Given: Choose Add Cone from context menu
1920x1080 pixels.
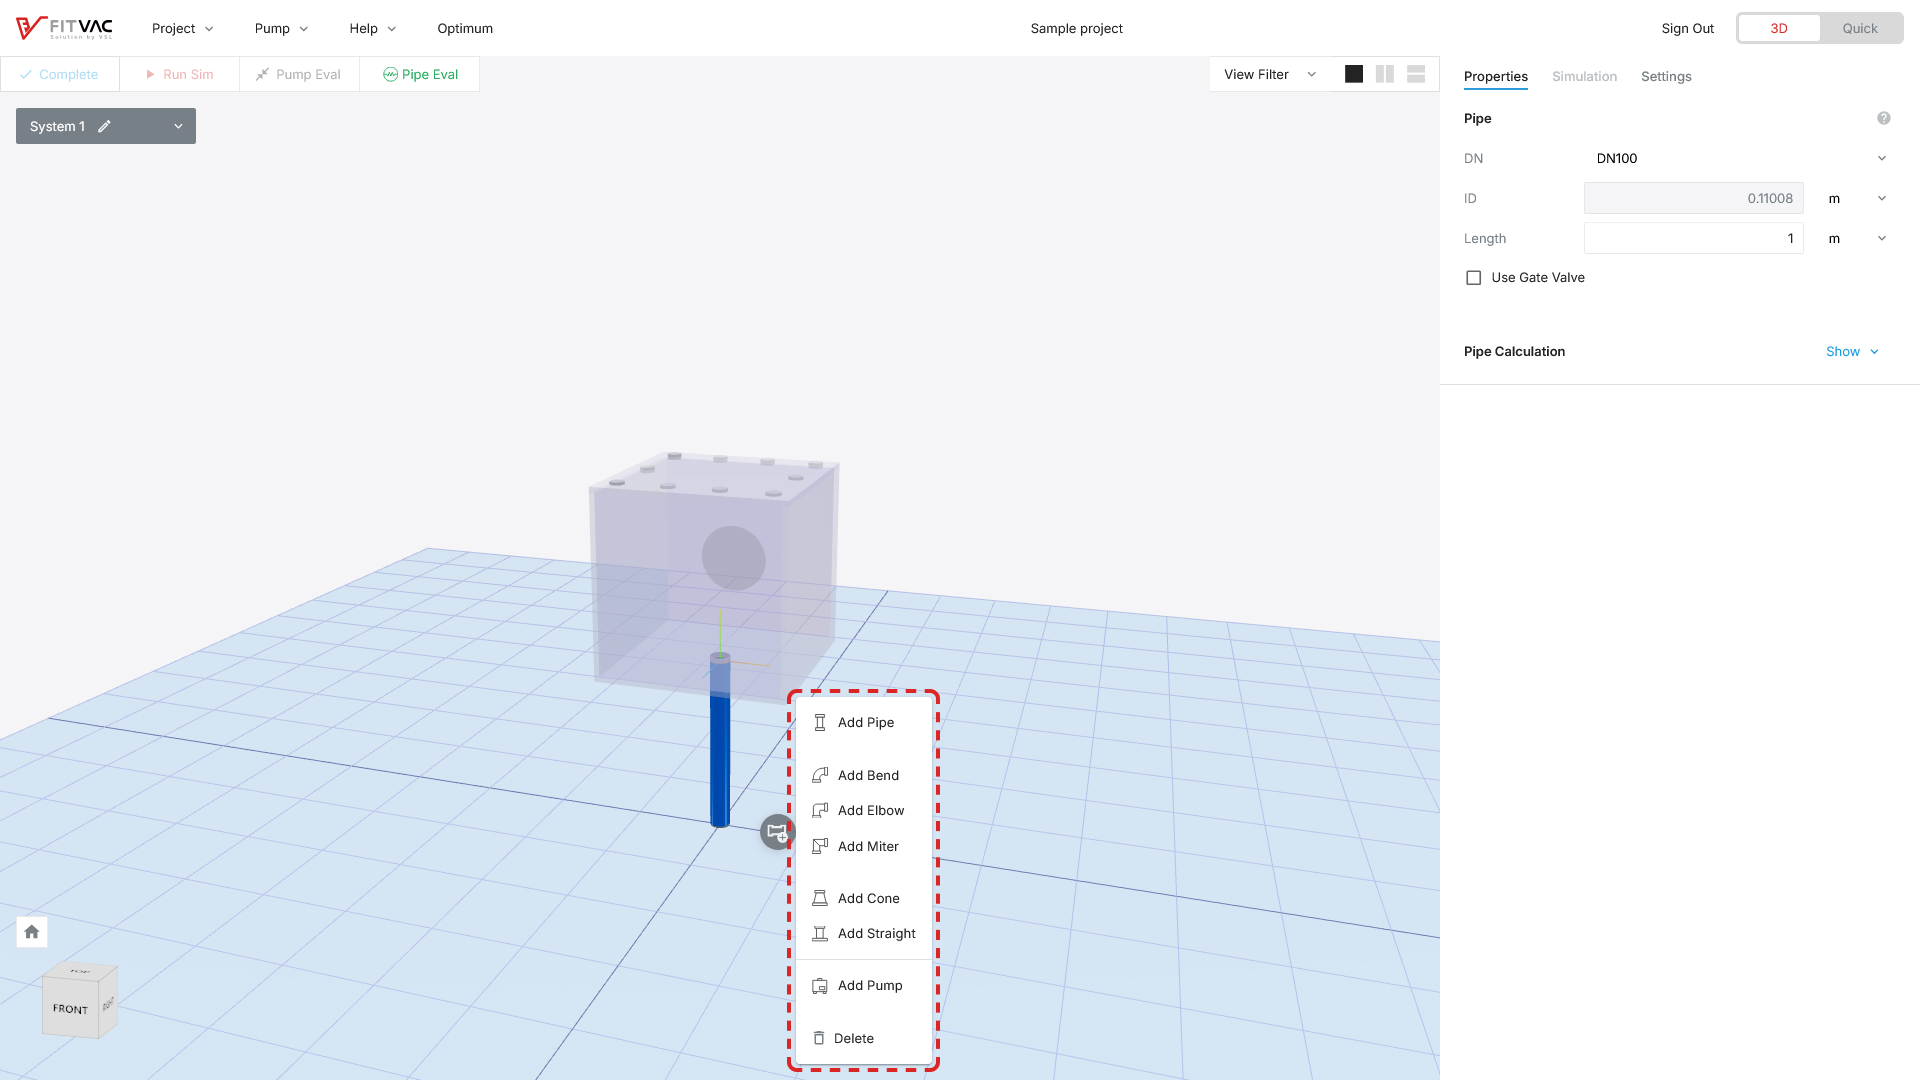Looking at the screenshot, I should point(864,898).
